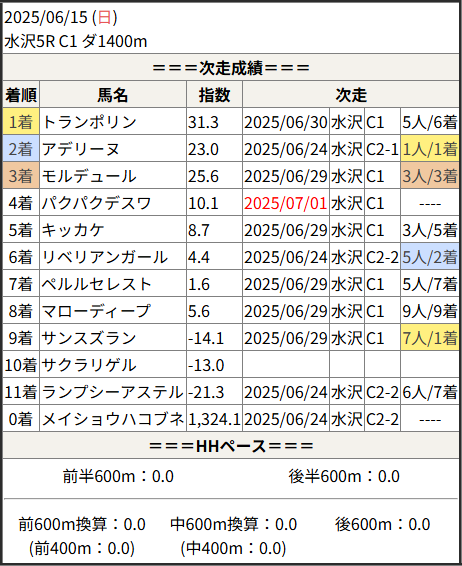Click the orange 3人/3着 result cell
The width and height of the screenshot is (462, 566).
coord(430,176)
